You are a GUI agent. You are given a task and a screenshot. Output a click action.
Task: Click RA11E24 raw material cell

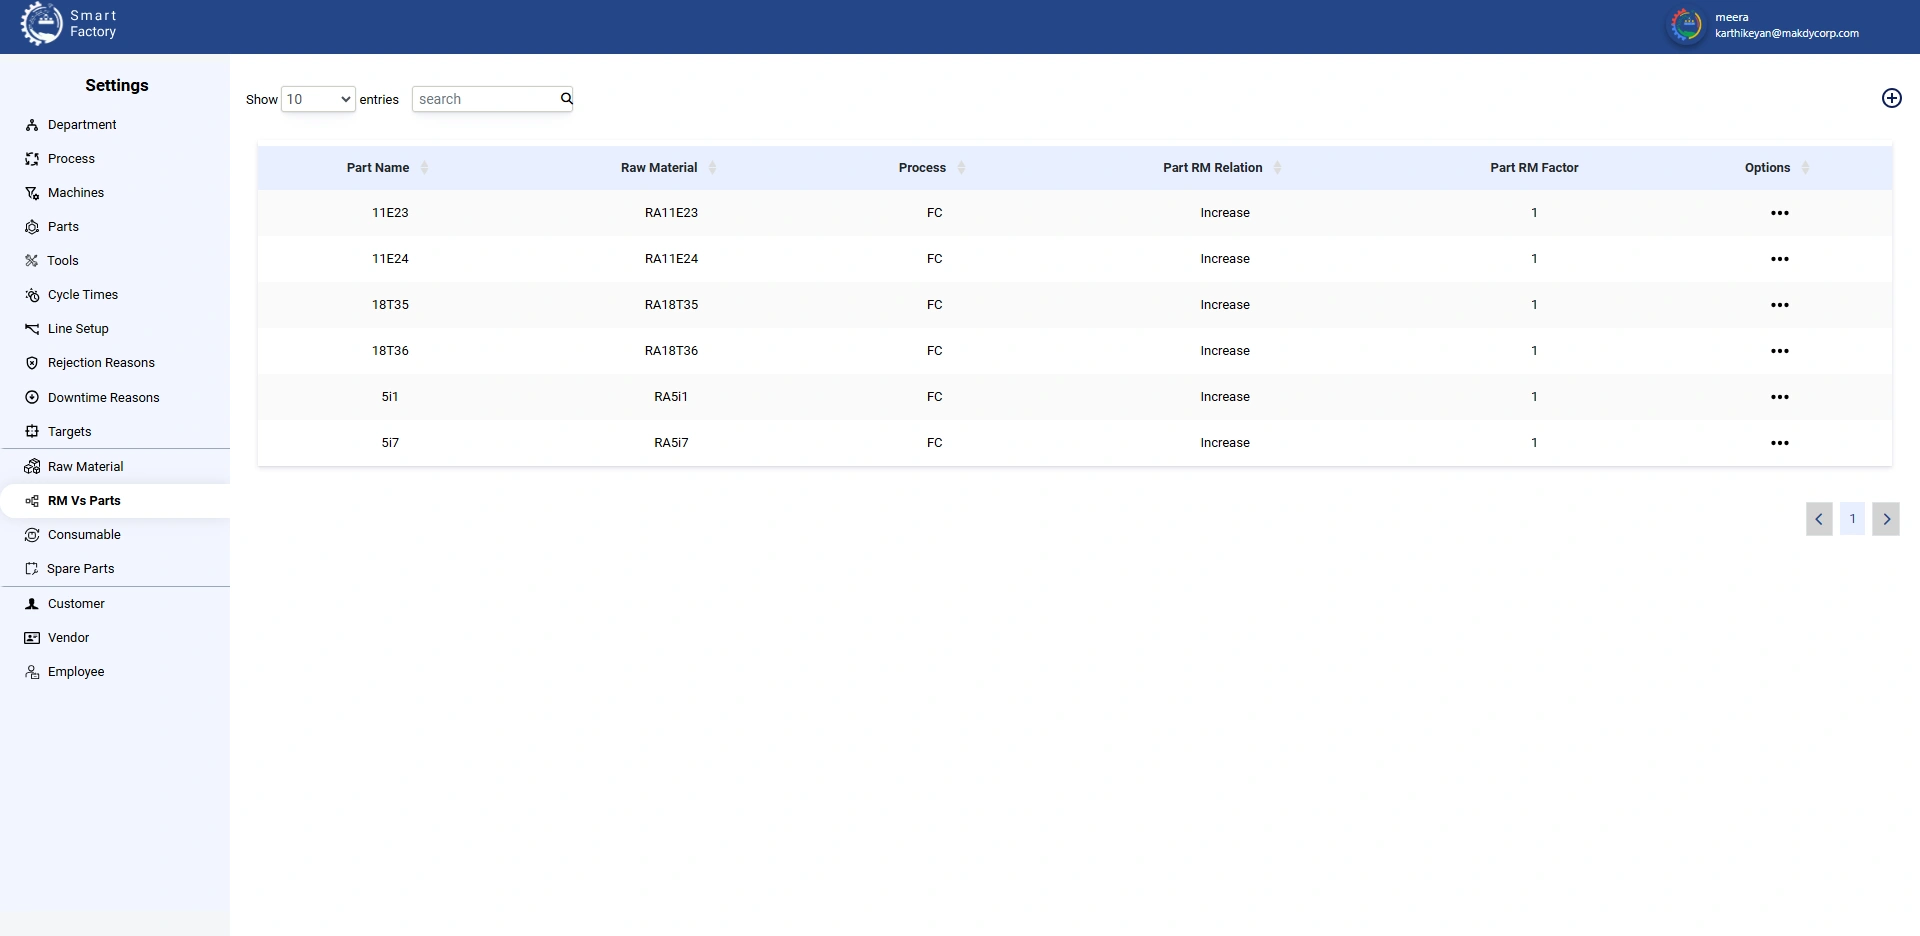click(x=671, y=259)
